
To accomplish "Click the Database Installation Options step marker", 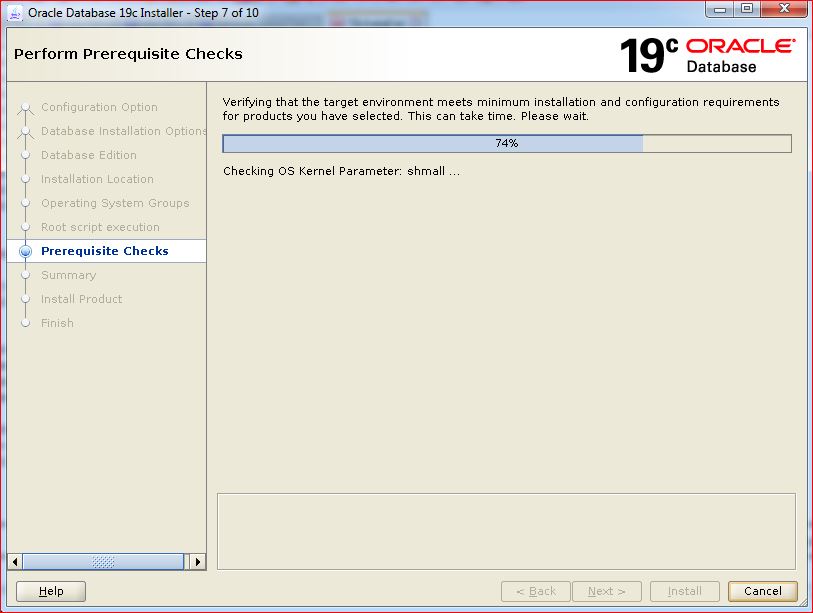I will [25, 132].
